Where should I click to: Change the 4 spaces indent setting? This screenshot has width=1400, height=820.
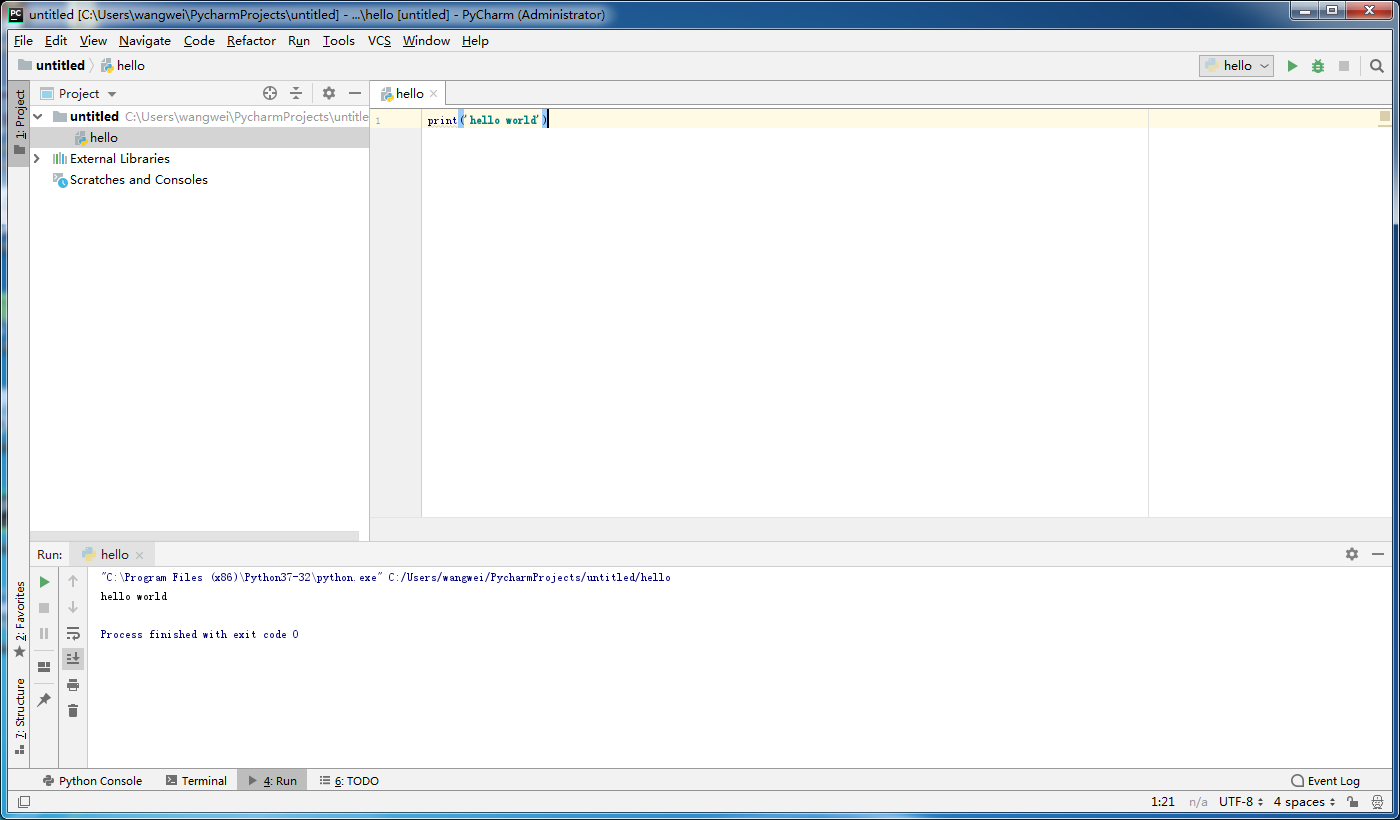click(x=1304, y=802)
